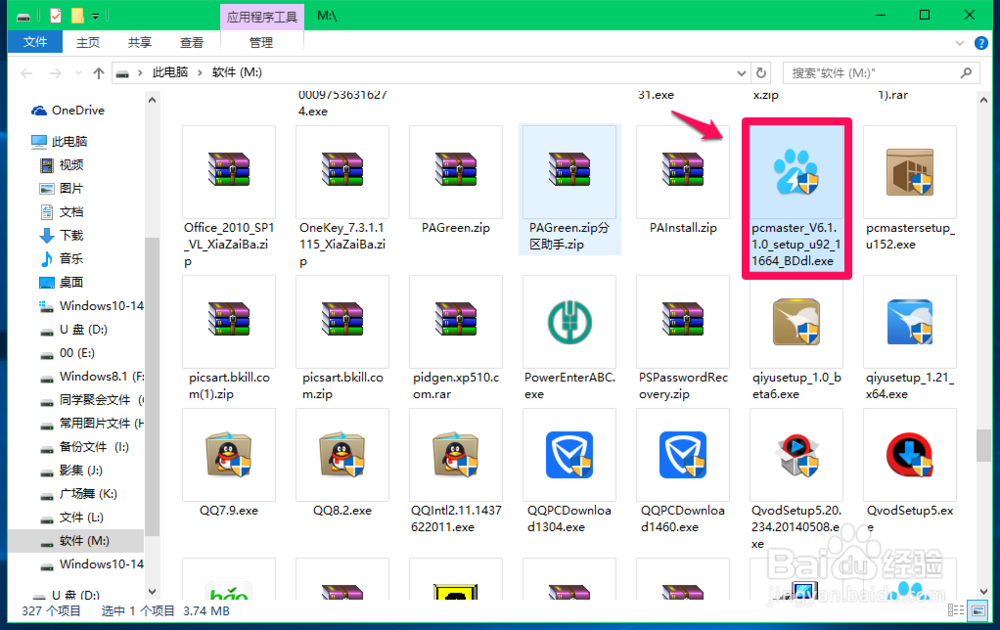Open the 主页 ribbon tab
Image resolution: width=1000 pixels, height=630 pixels.
pos(88,43)
